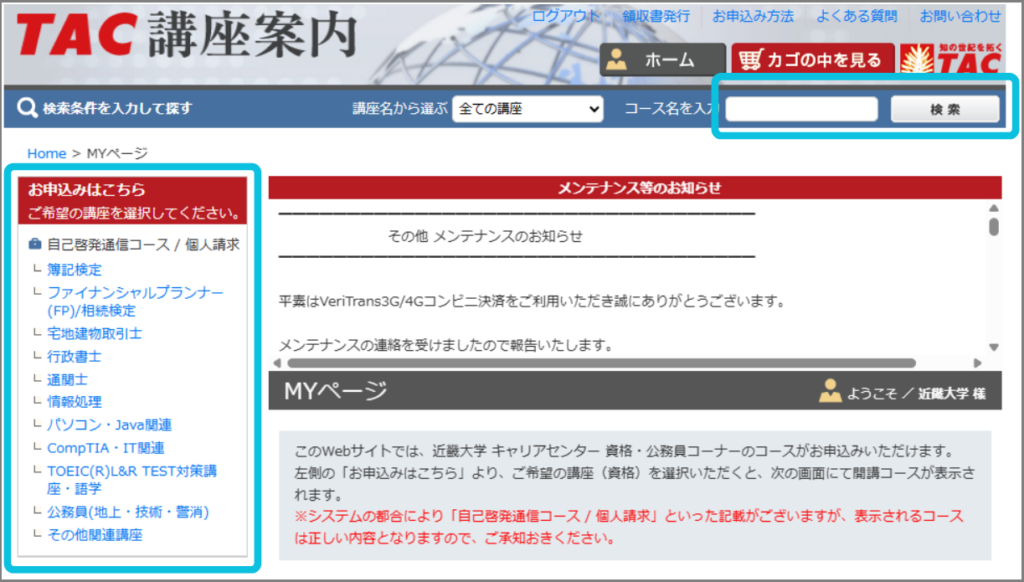The height and width of the screenshot is (582, 1024).
Task: Open 領収書発行 receipt link
Action: (x=656, y=16)
